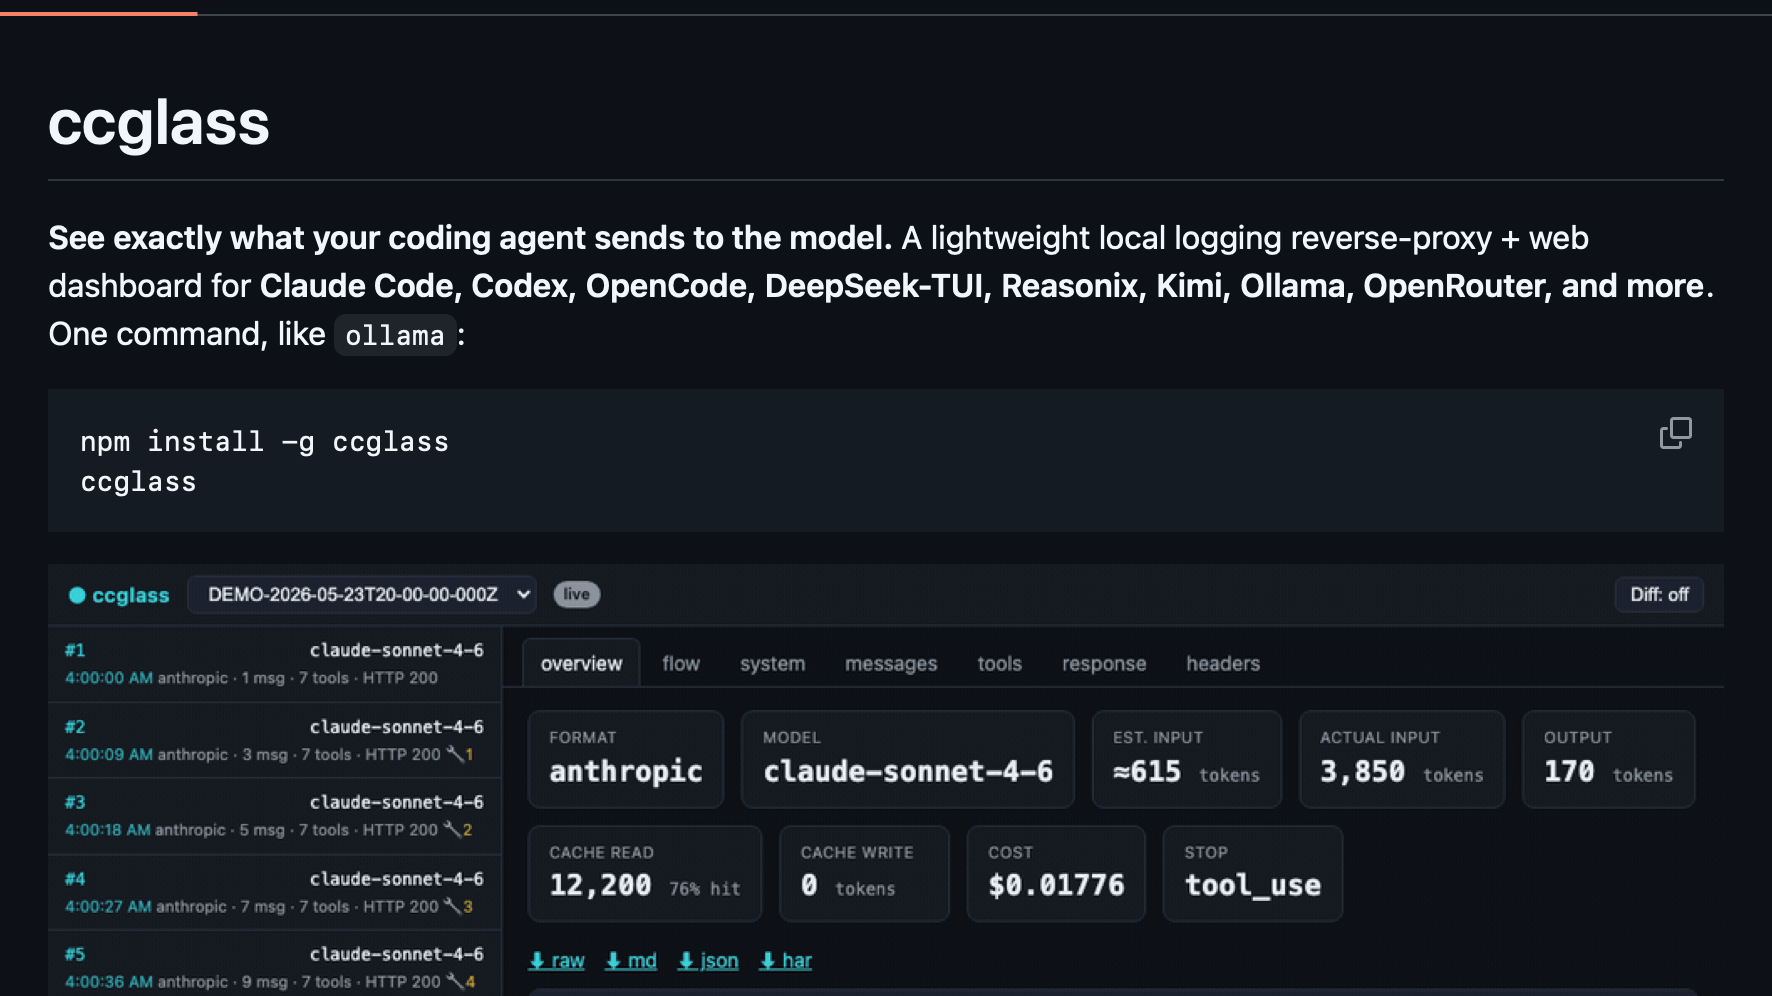1772x996 pixels.
Task: Click the 76% hit cache label
Action: pos(705,889)
